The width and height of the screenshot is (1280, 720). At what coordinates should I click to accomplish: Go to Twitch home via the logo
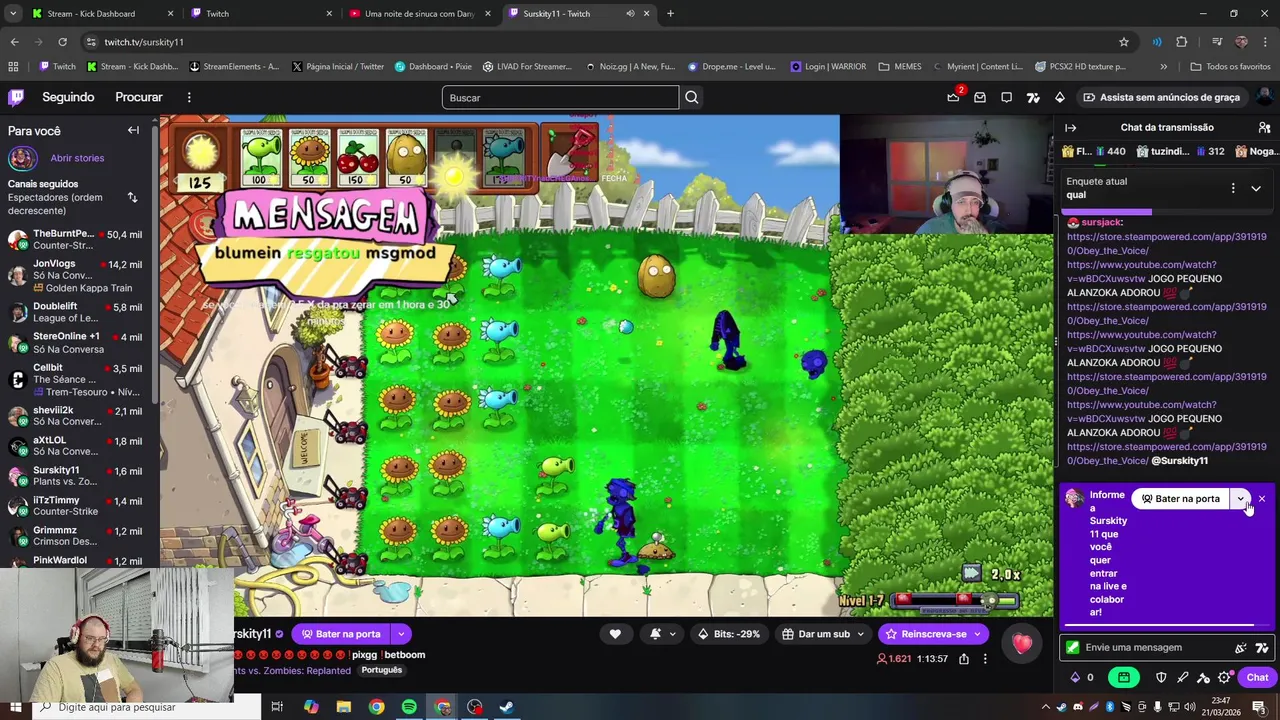[x=16, y=97]
